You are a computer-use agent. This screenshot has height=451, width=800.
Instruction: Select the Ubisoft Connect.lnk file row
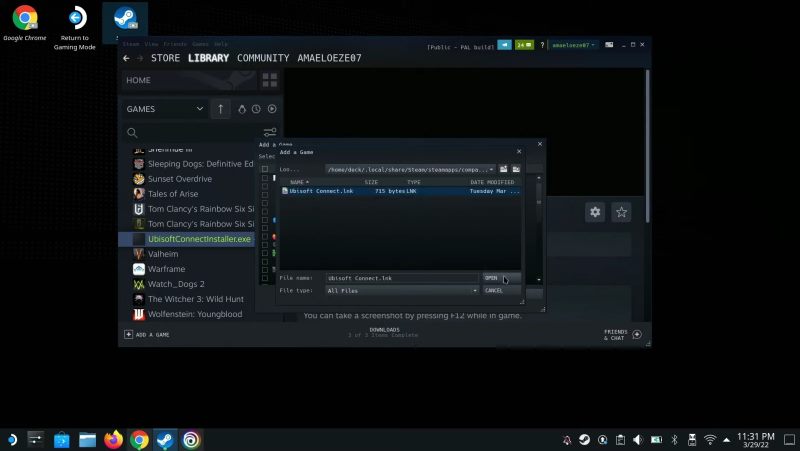[401, 191]
